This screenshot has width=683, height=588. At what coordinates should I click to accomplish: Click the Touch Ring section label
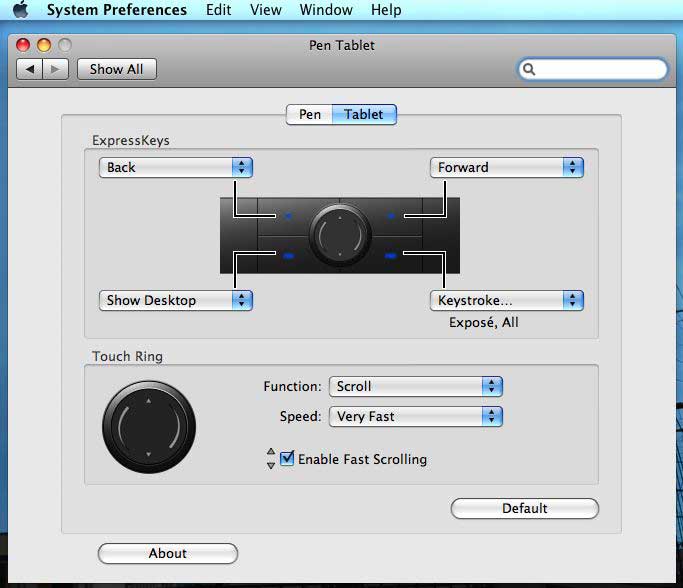point(127,356)
